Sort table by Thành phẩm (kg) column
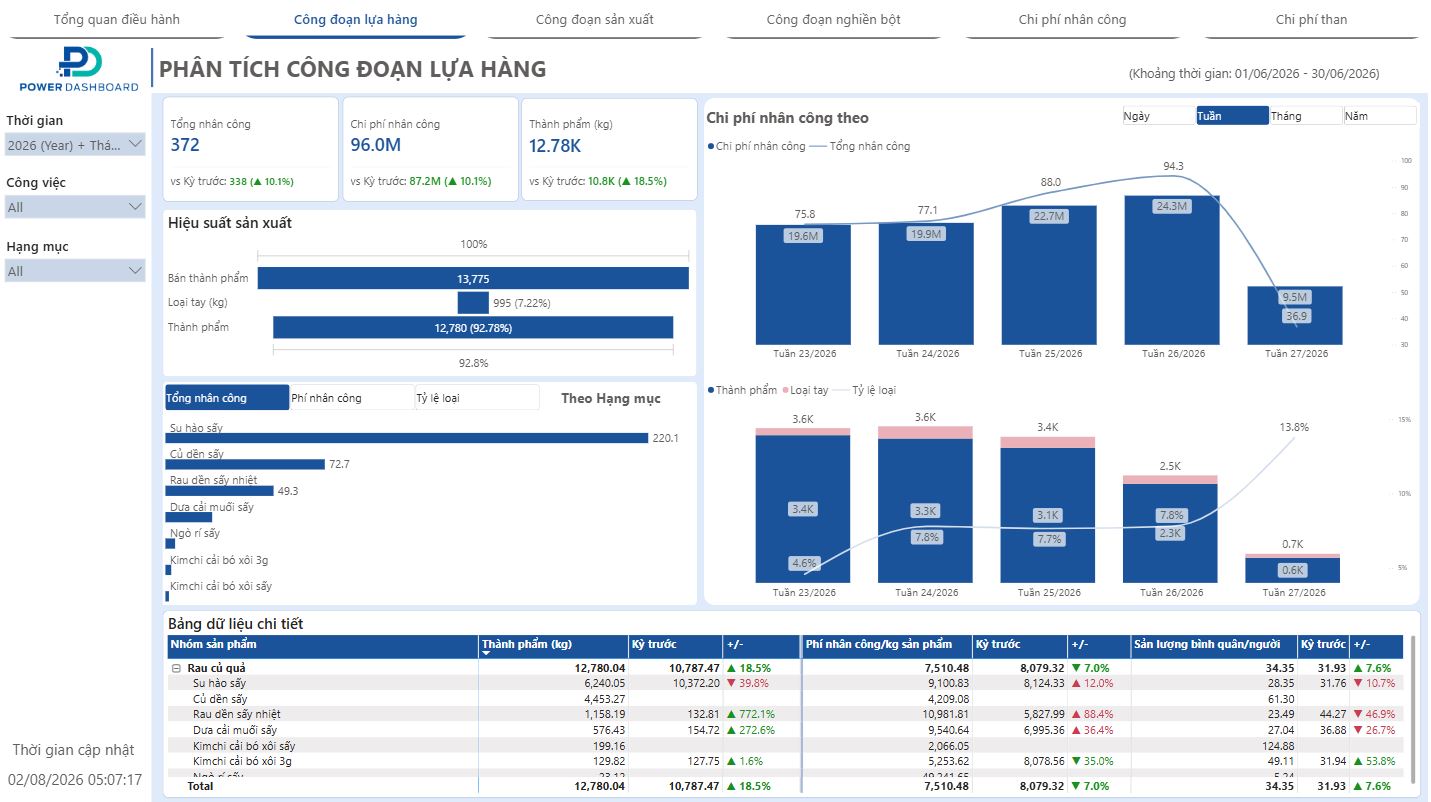The image size is (1431, 802). [554, 645]
